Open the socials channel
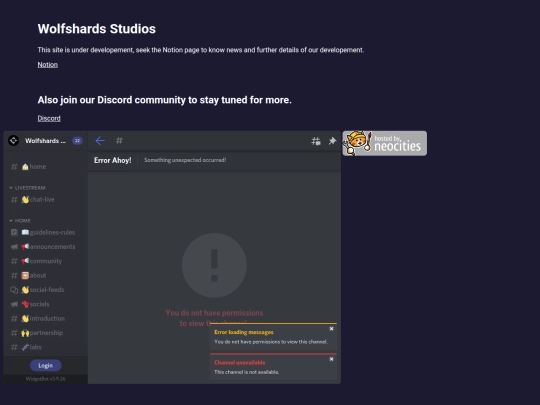 (x=45, y=304)
